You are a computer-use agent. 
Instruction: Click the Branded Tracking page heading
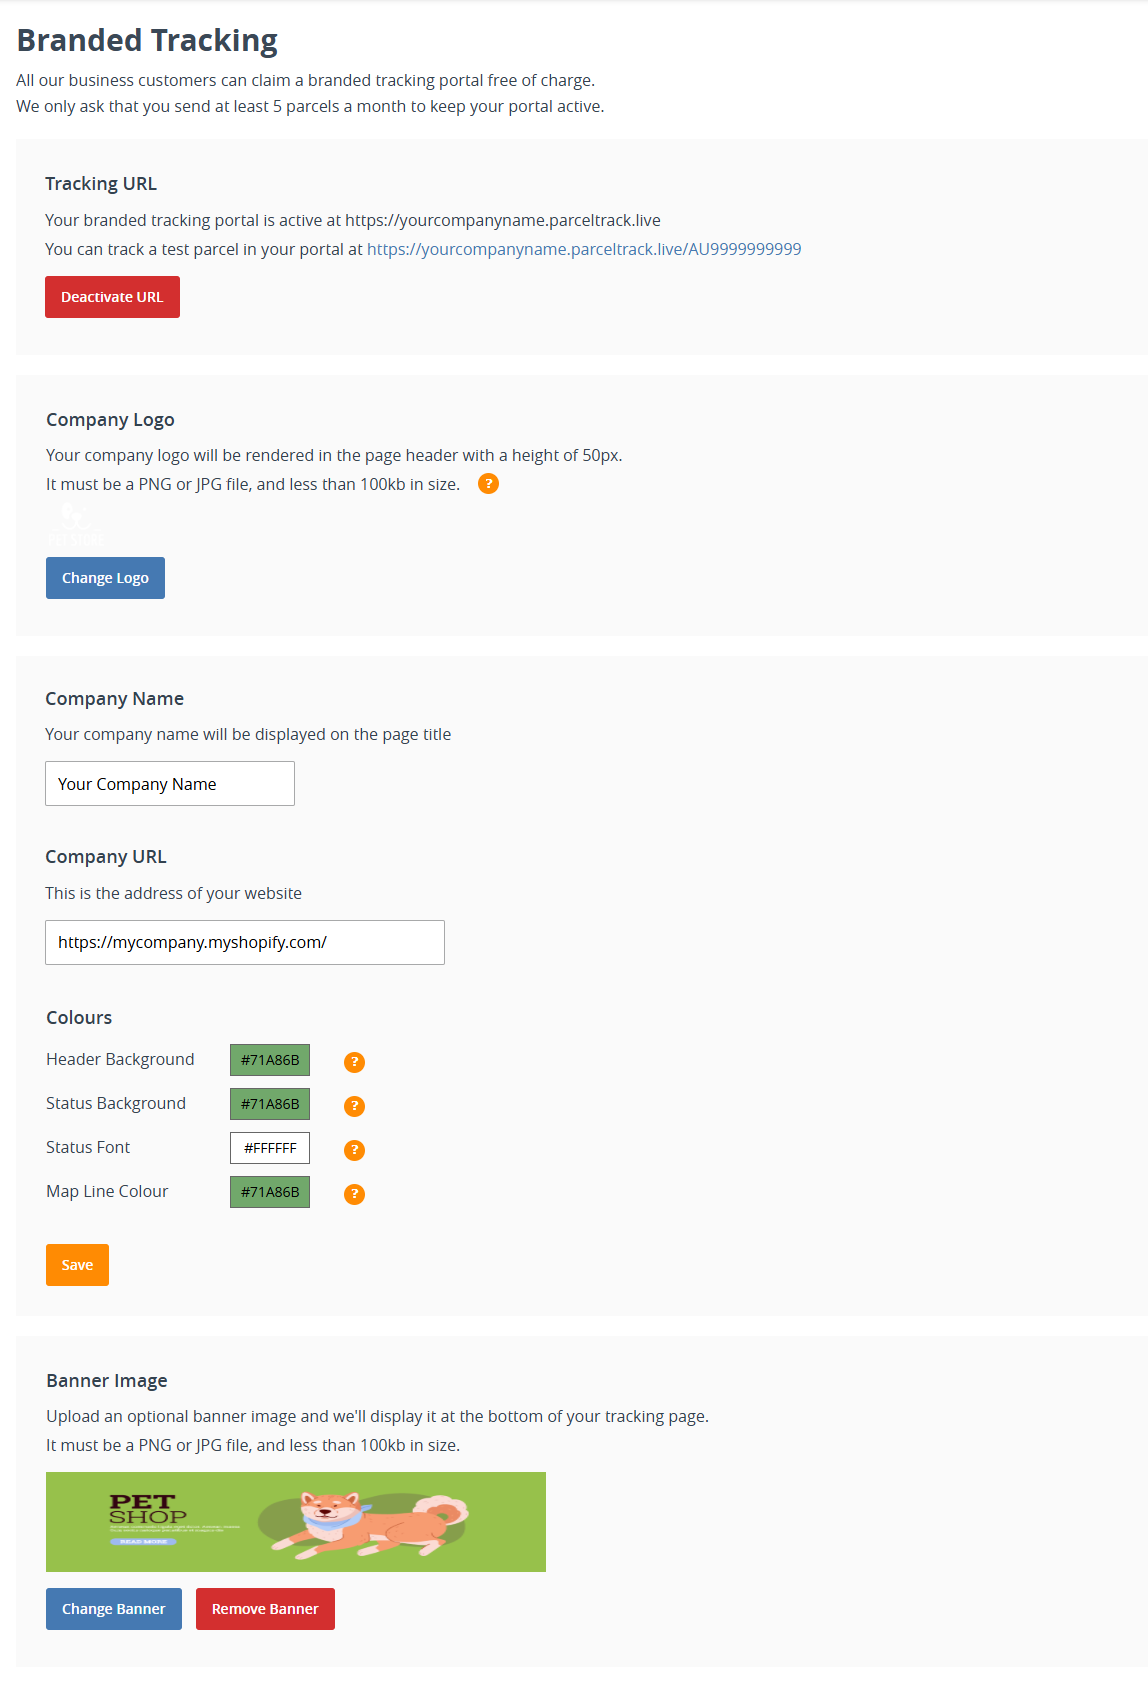(x=147, y=41)
